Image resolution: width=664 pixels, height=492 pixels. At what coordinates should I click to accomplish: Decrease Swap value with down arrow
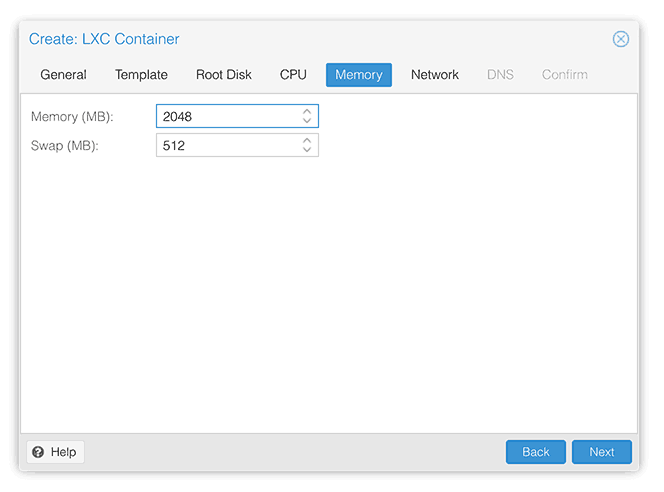pyautogui.click(x=307, y=150)
